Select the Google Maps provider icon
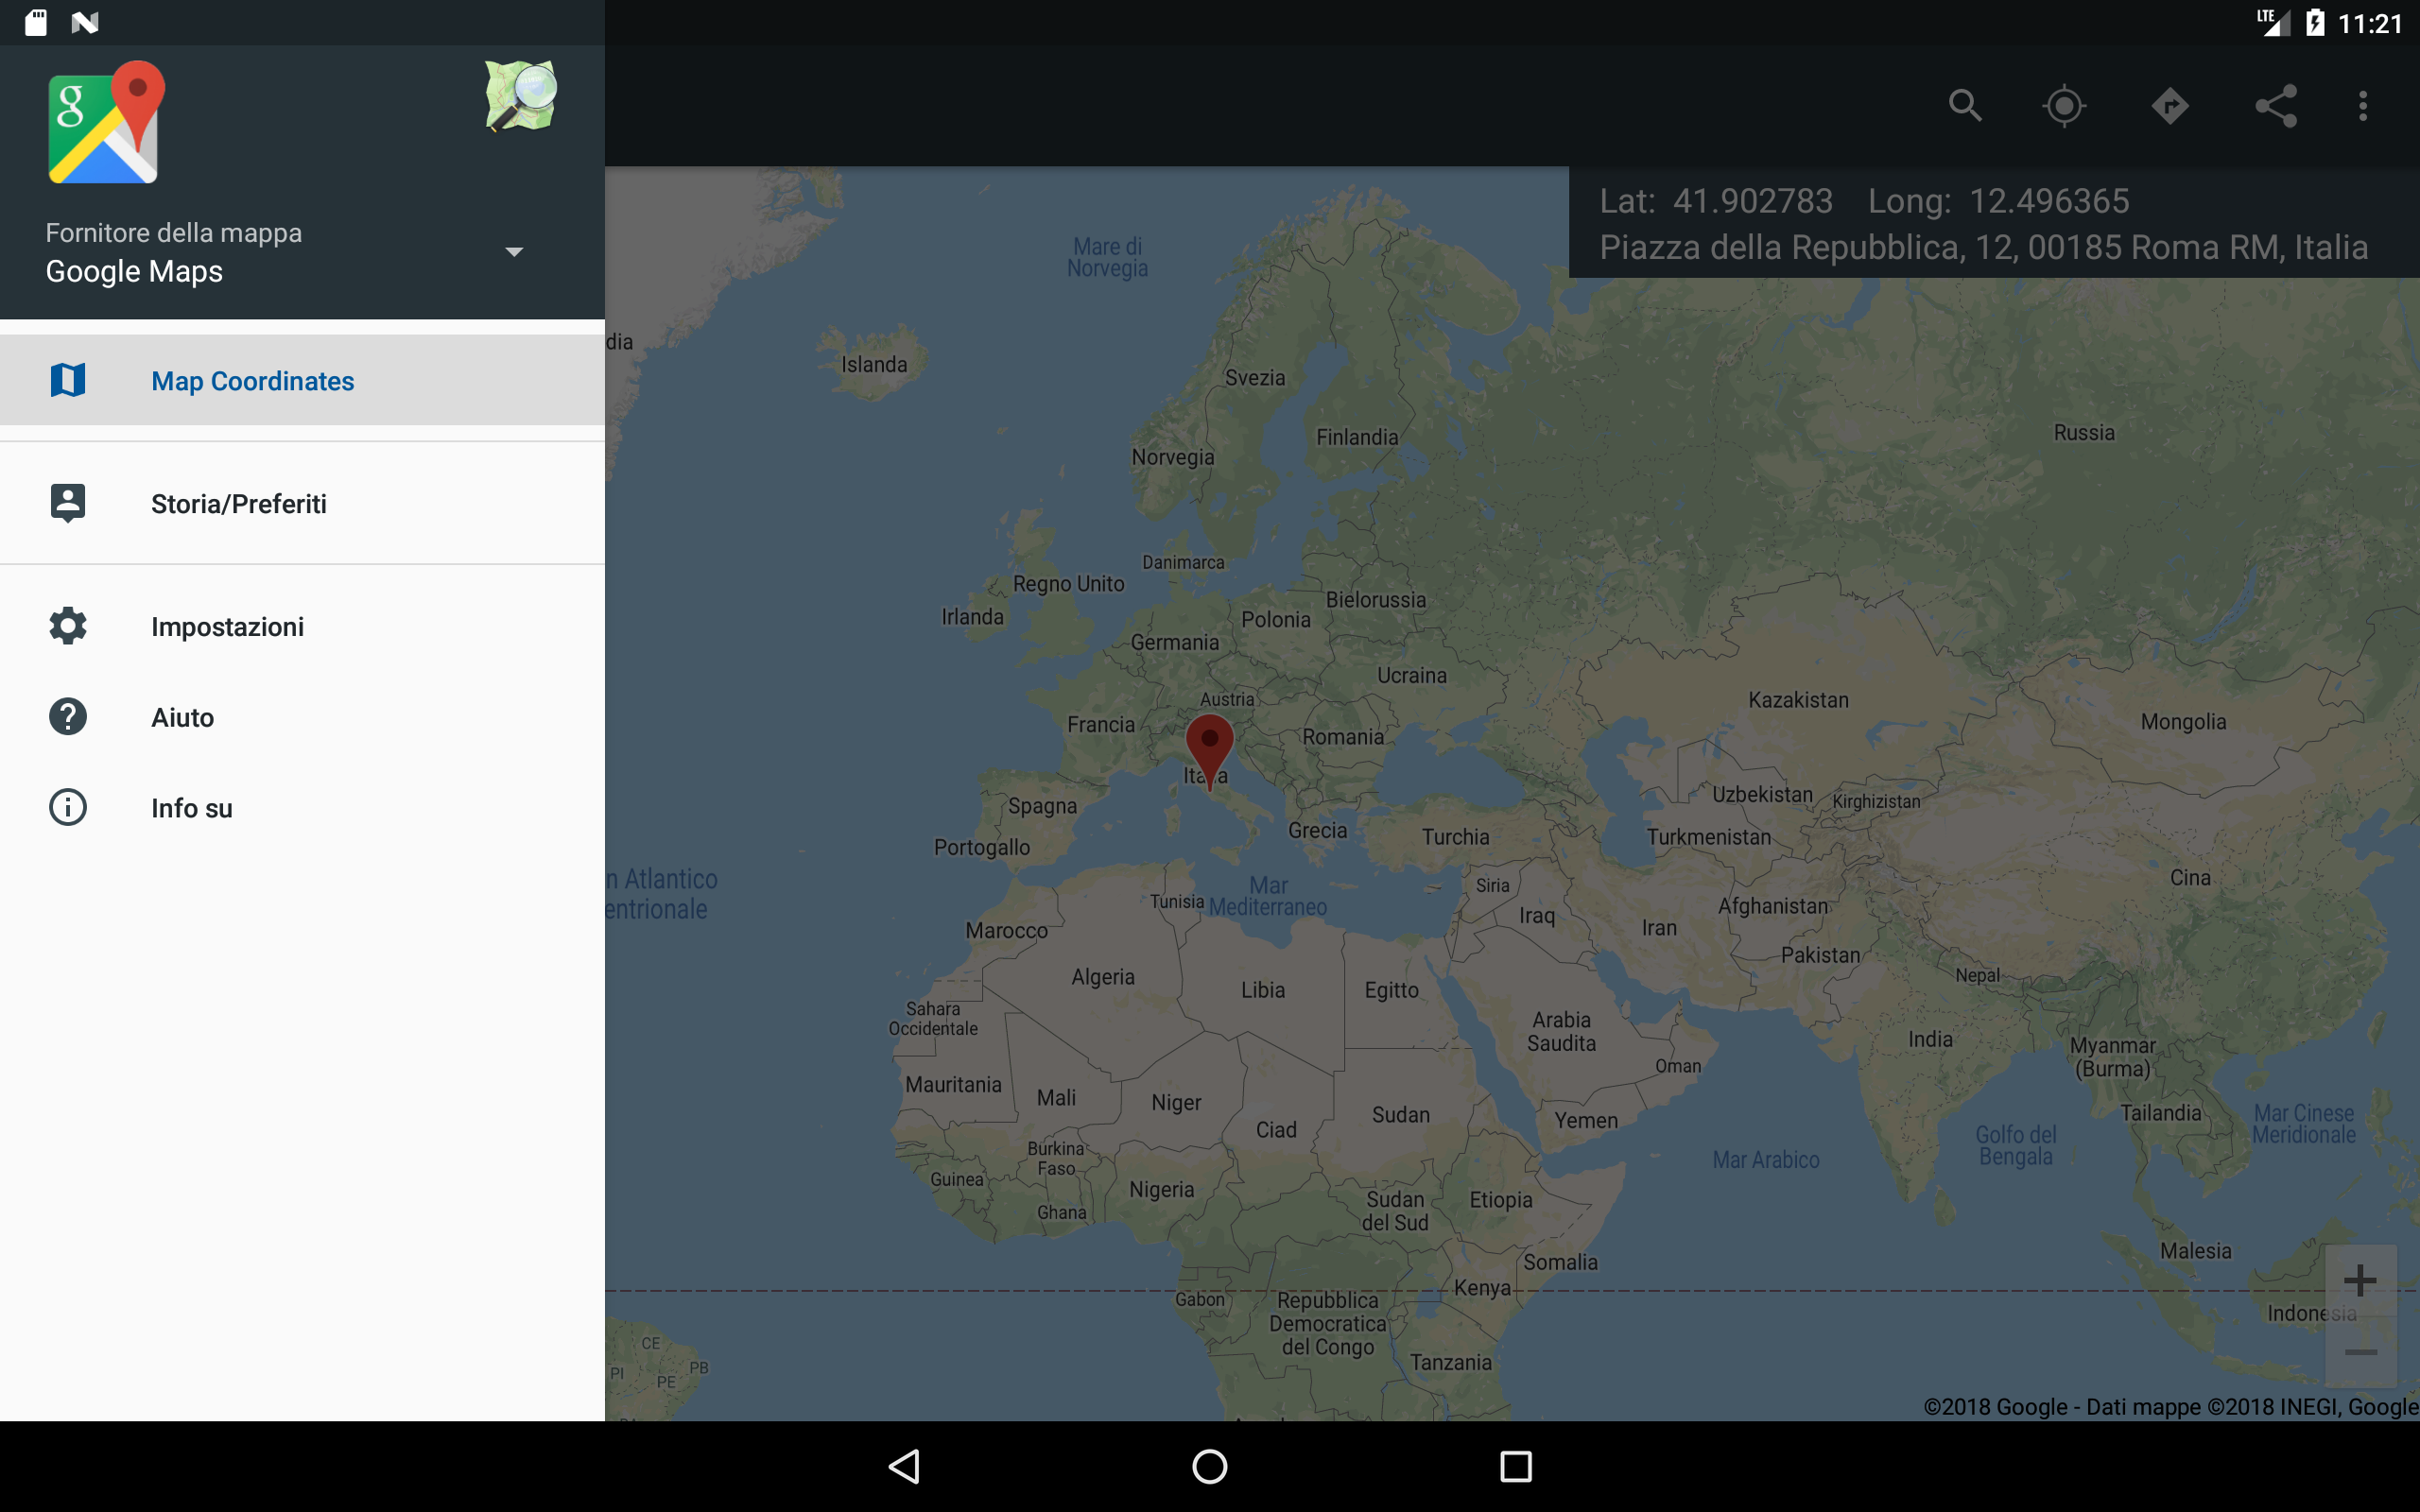This screenshot has width=2420, height=1512. coord(105,122)
